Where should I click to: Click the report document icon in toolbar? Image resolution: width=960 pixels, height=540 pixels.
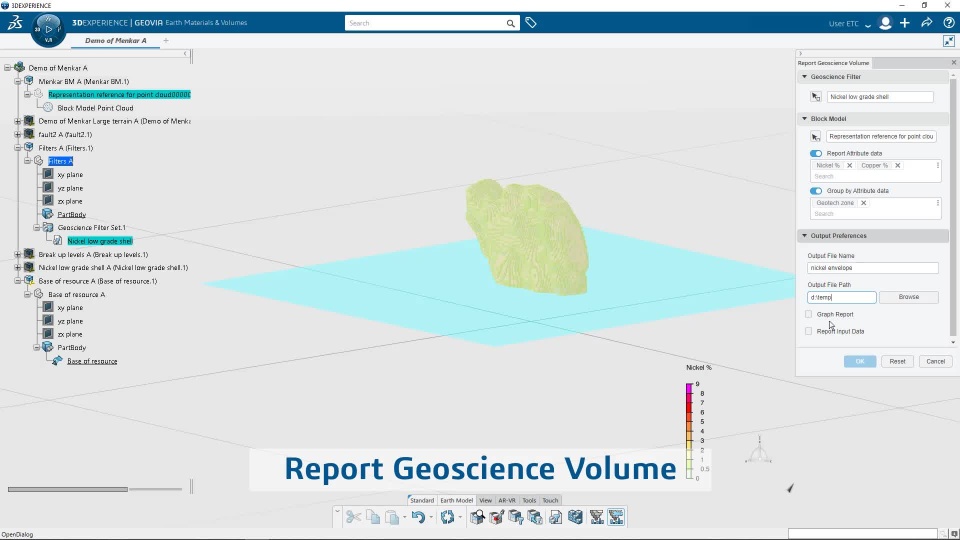pos(555,517)
